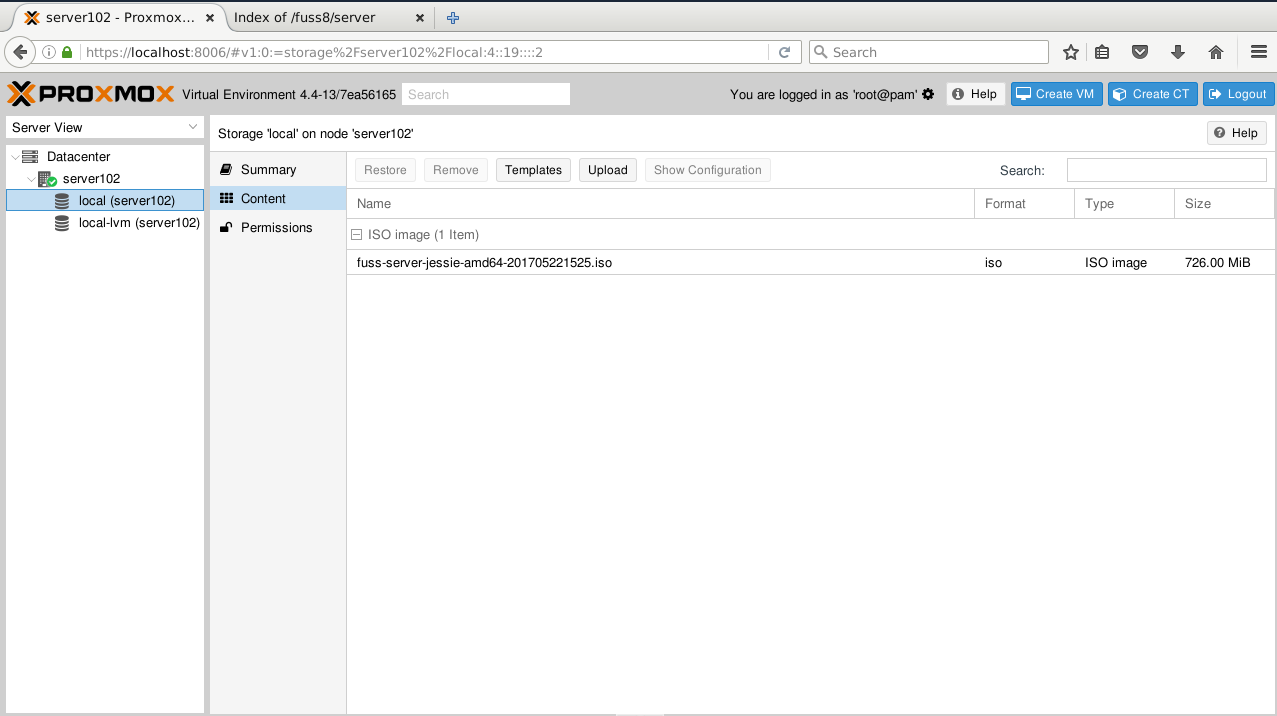Viewport: 1277px width, 716px height.
Task: Click the green padlock security icon
Action: click(67, 52)
